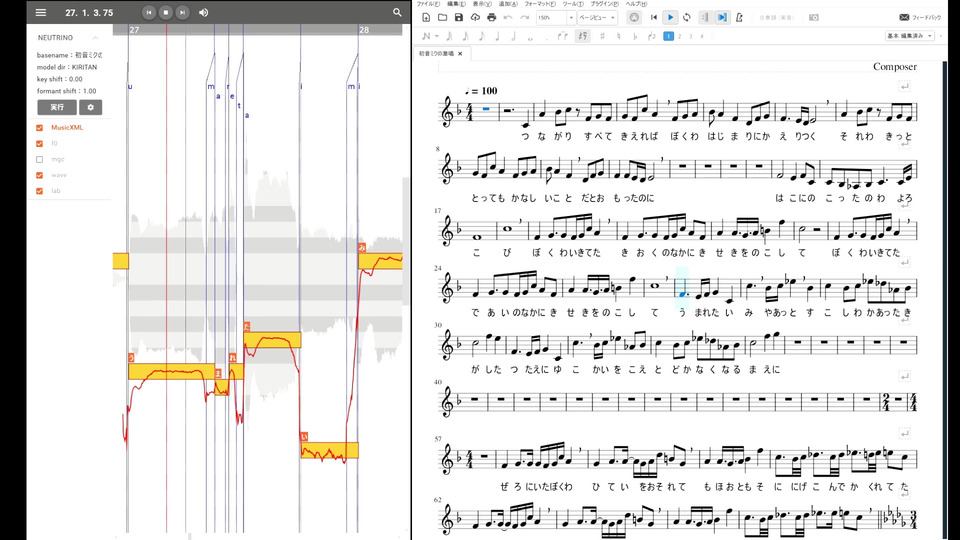This screenshot has width=960, height=540.
Task: Select the quarter note duration
Action: click(x=497, y=36)
